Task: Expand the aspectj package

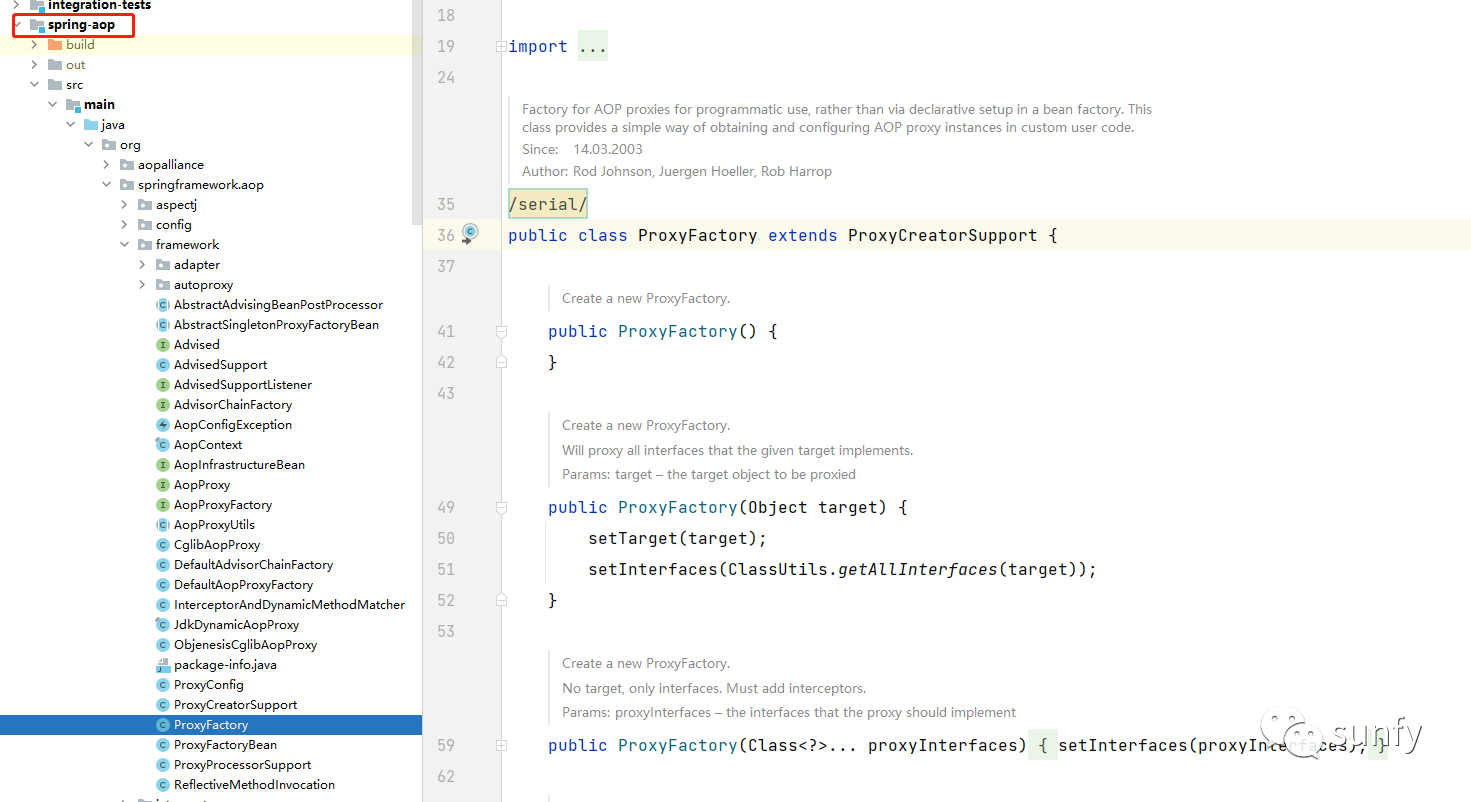Action: click(x=125, y=205)
